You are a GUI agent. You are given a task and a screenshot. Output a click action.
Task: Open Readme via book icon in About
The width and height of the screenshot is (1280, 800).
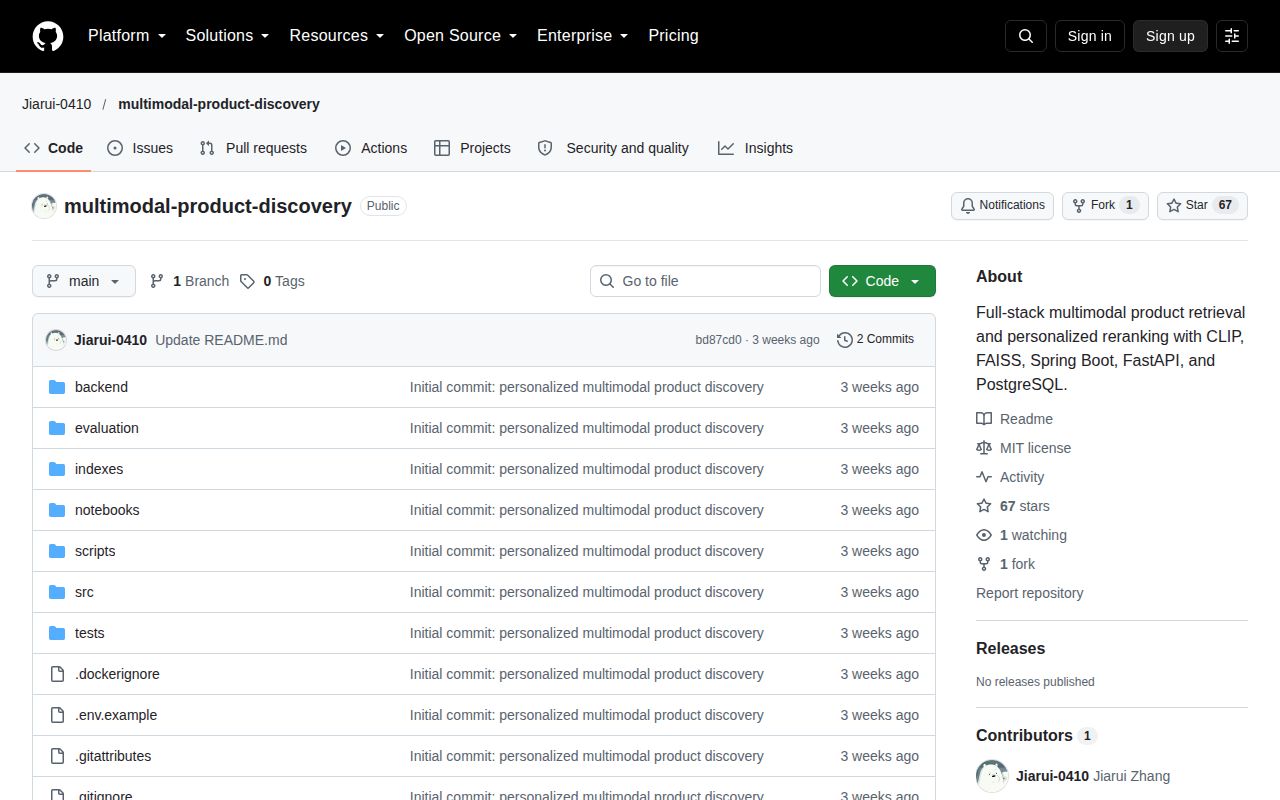coord(984,419)
